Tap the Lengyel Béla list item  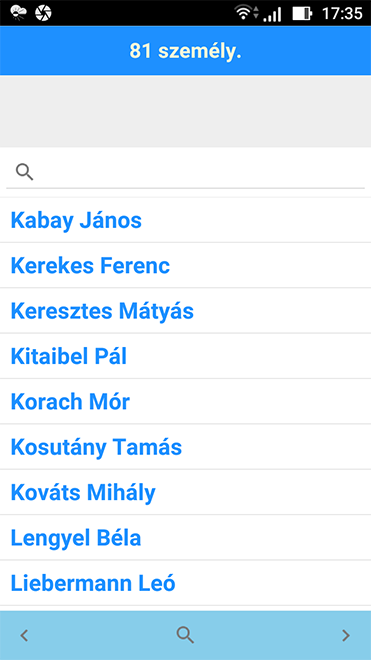pyautogui.click(x=185, y=538)
